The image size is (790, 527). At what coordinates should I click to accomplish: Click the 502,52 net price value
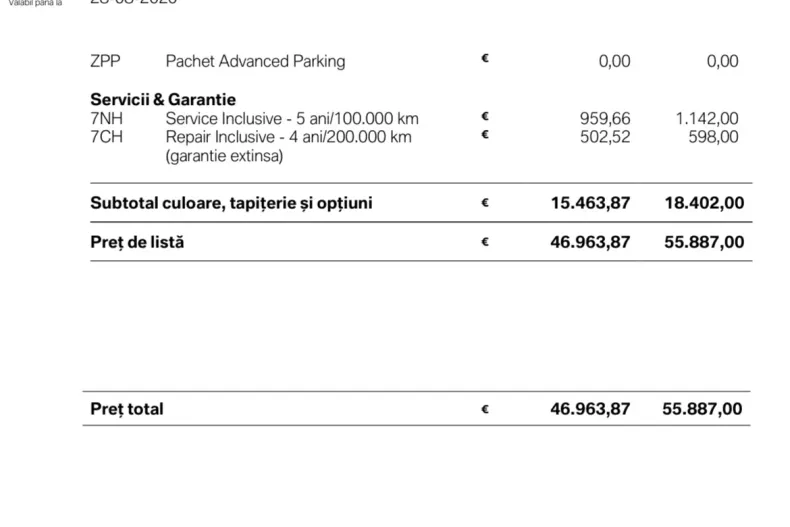605,137
